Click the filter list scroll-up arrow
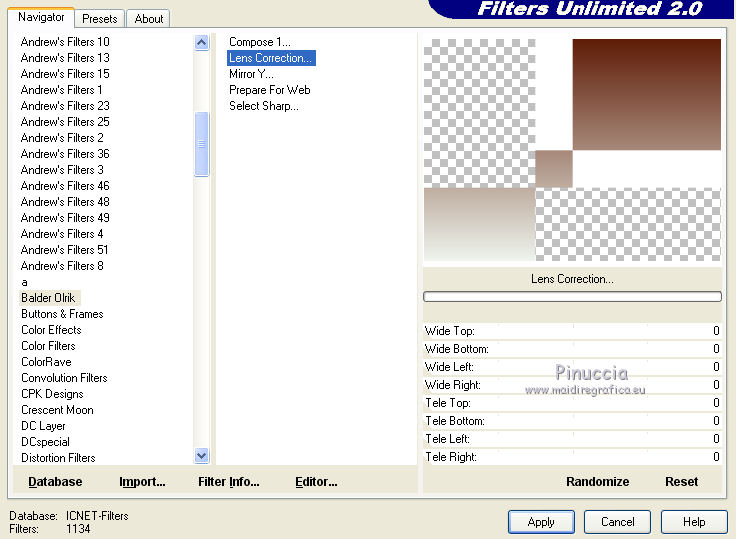 point(201,43)
